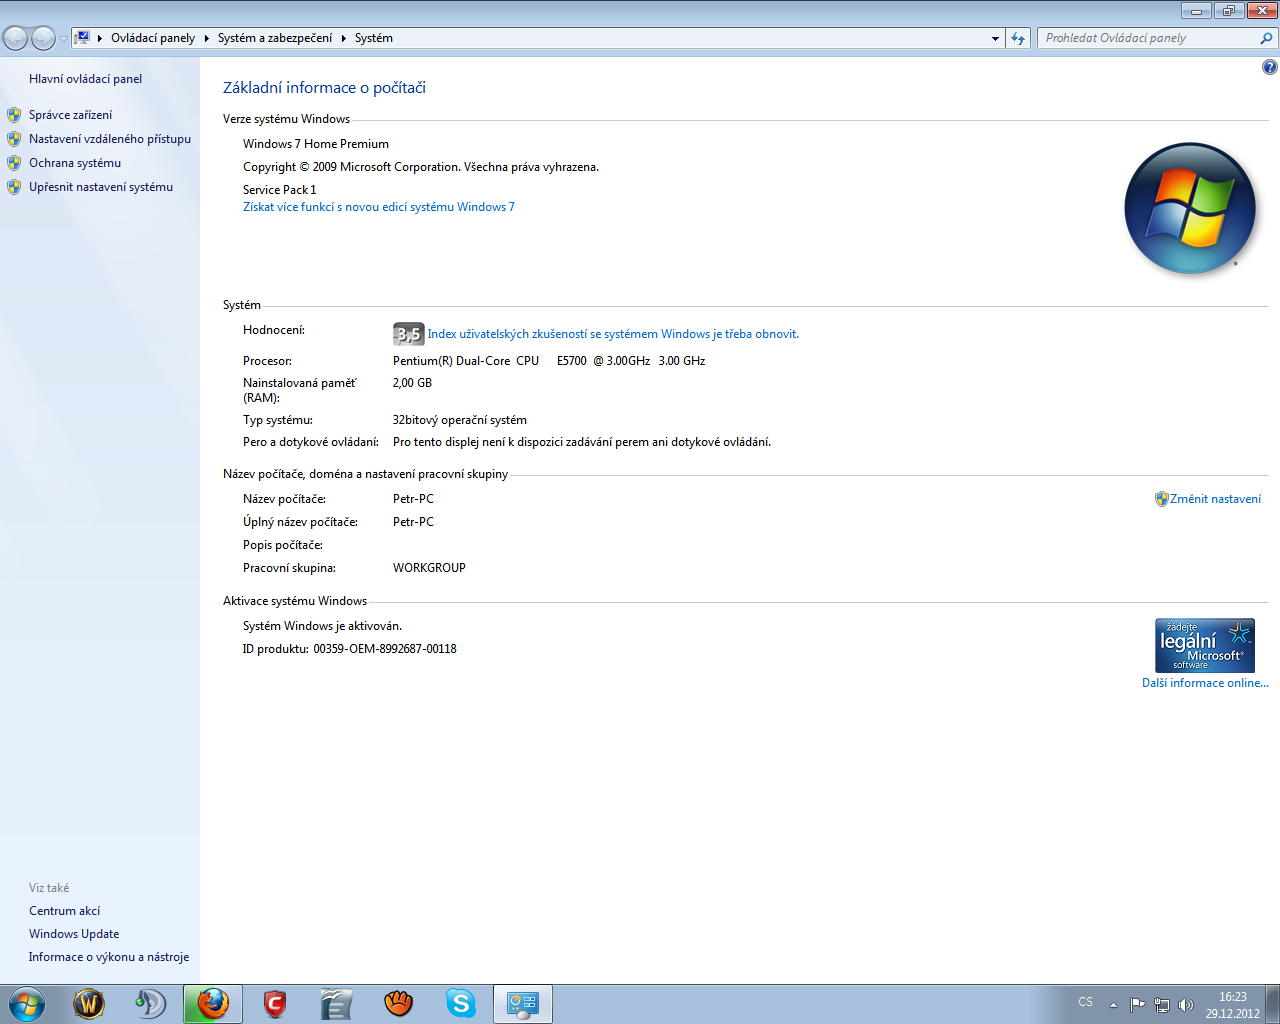The width and height of the screenshot is (1280, 1024).
Task: Click the 3,5 rating badge
Action: [x=408, y=334]
